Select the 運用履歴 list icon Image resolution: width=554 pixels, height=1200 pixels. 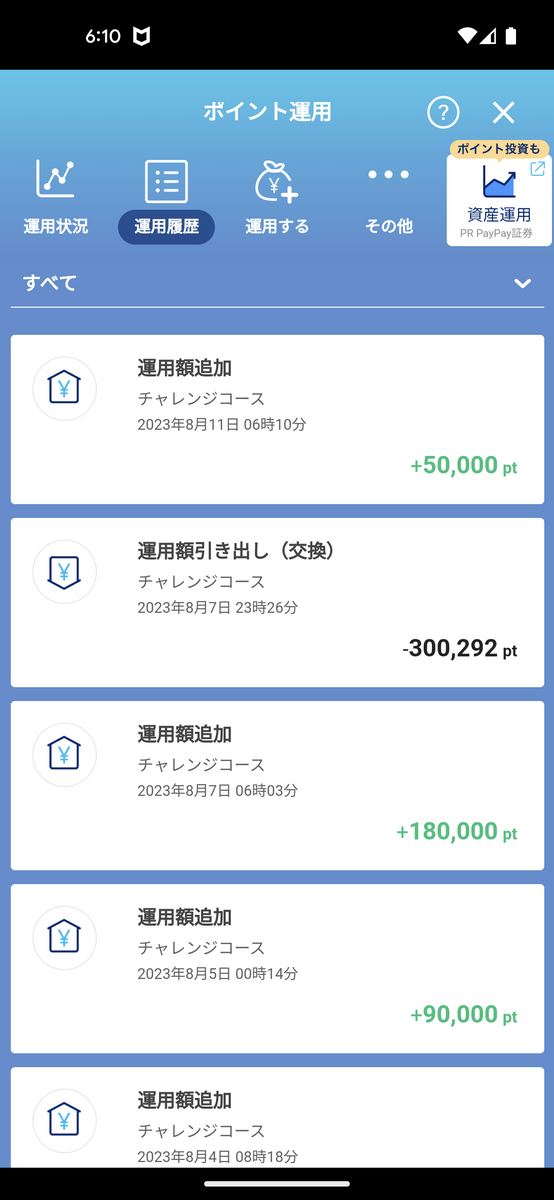coord(166,181)
